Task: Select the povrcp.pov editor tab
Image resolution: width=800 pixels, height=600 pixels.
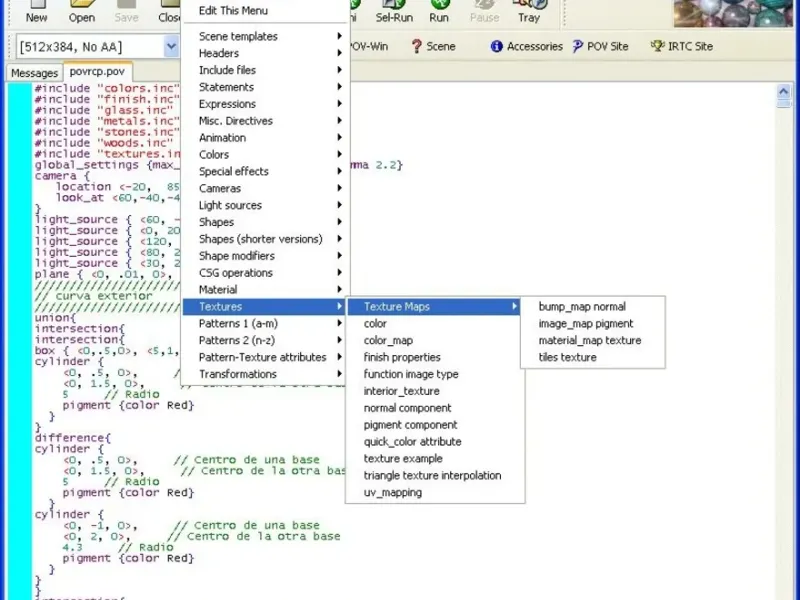Action: click(97, 73)
